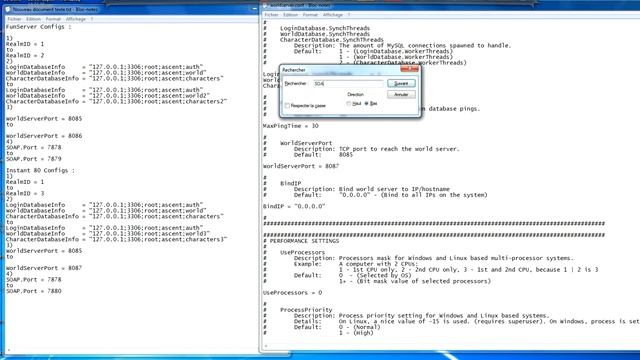Focus the Rechercher search text field
The width and height of the screenshot is (640, 360).
(x=348, y=84)
